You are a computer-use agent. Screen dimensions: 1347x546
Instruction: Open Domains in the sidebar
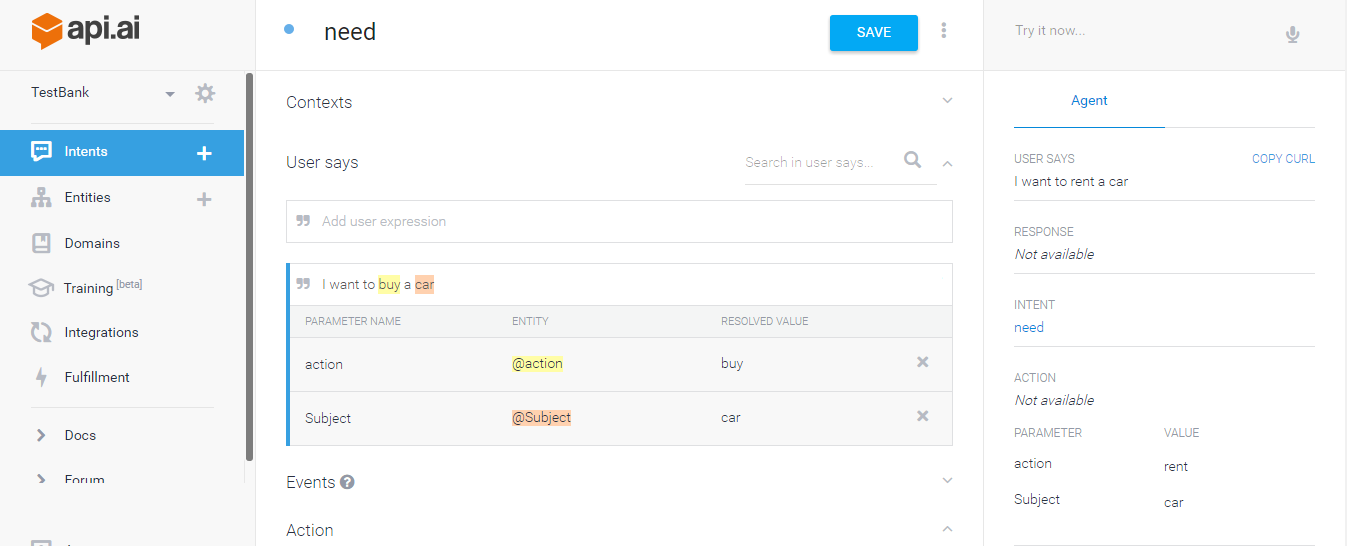(92, 243)
